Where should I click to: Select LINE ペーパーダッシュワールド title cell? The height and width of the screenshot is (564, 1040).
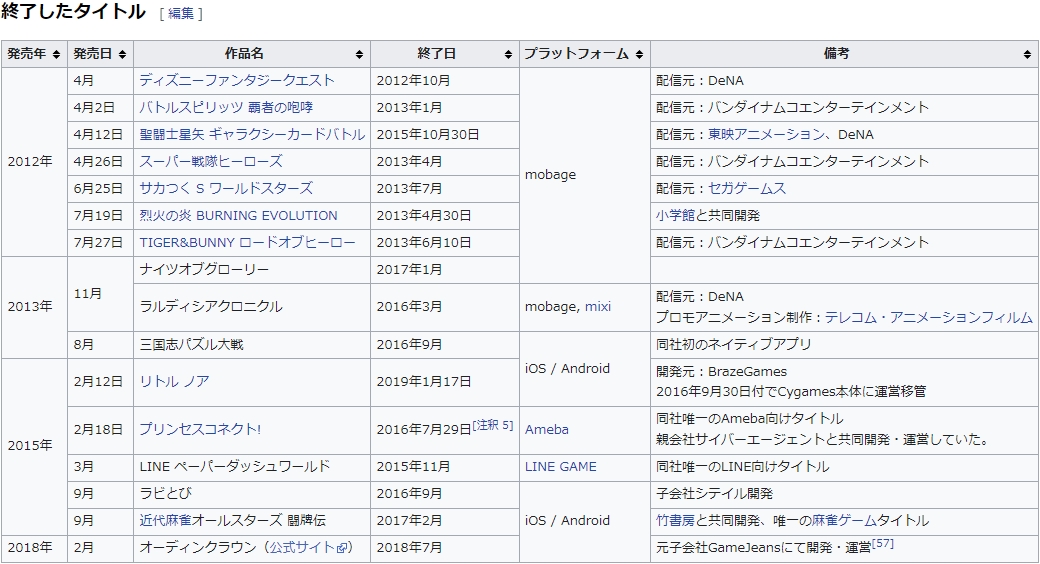252,467
